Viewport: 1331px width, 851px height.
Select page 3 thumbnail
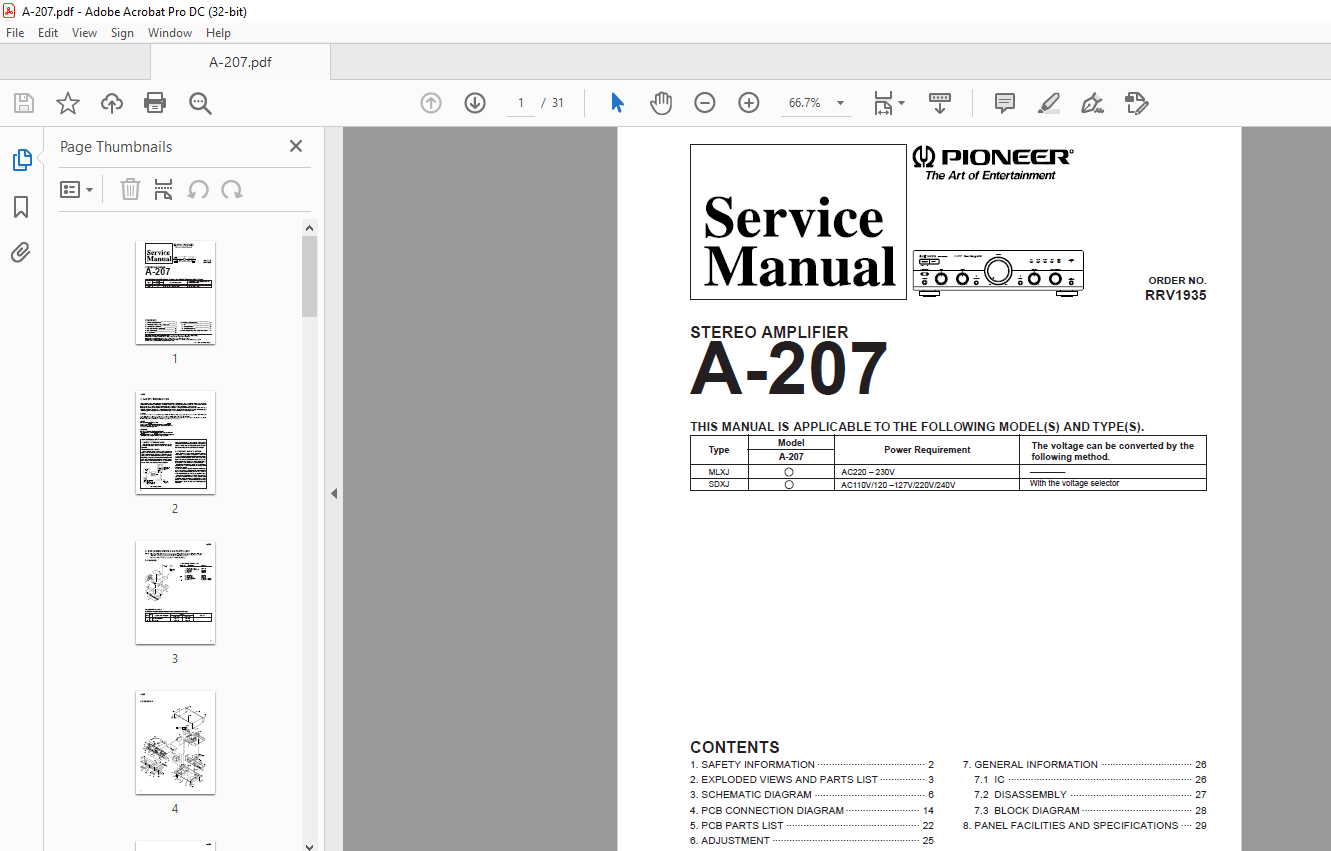pos(175,593)
